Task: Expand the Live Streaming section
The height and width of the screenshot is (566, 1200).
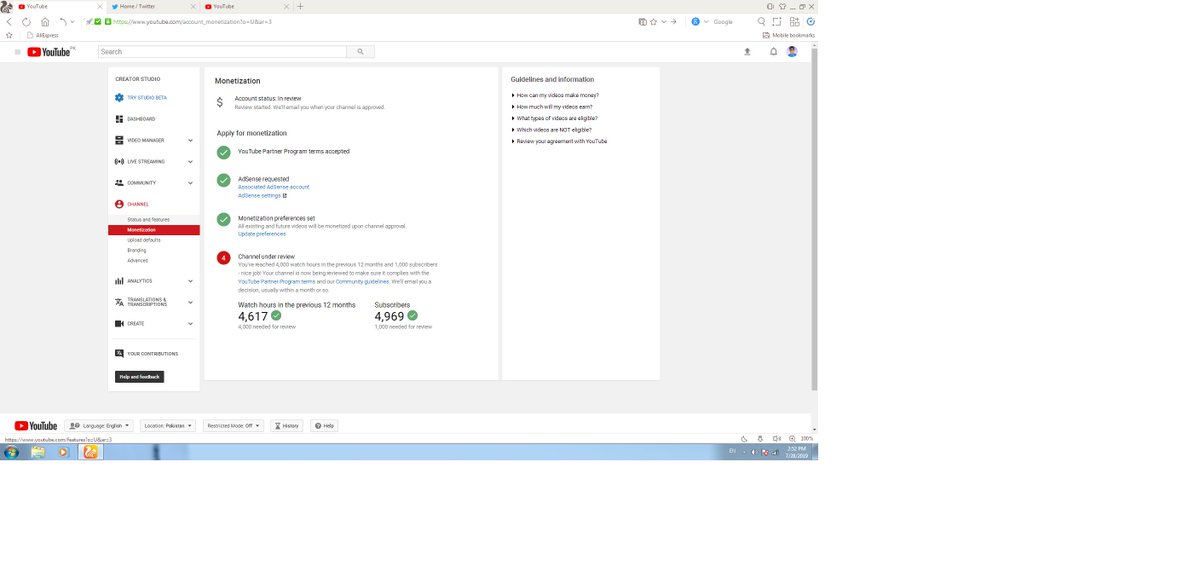Action: click(x=154, y=161)
